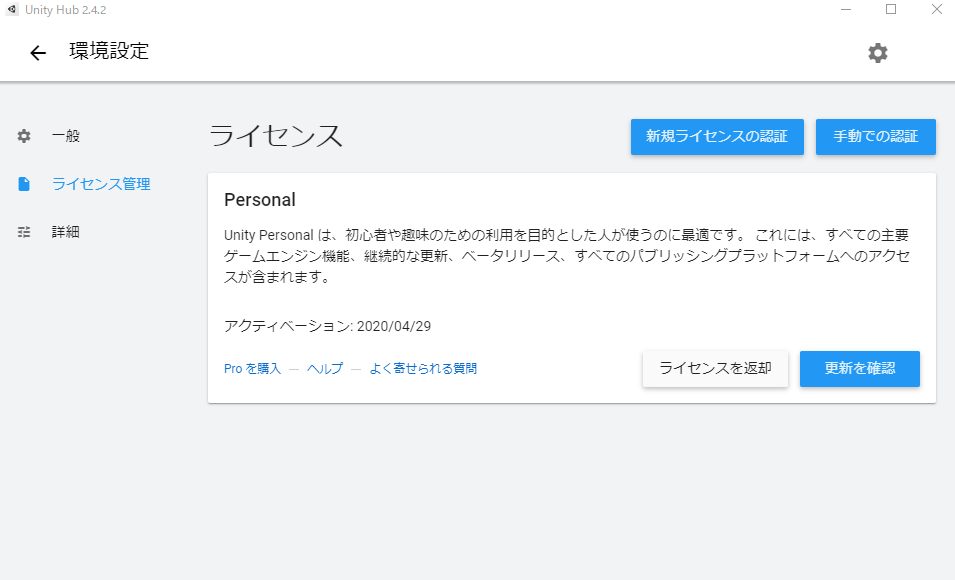Open the よく寄せられる質問 link
The image size is (955, 580).
tap(423, 369)
